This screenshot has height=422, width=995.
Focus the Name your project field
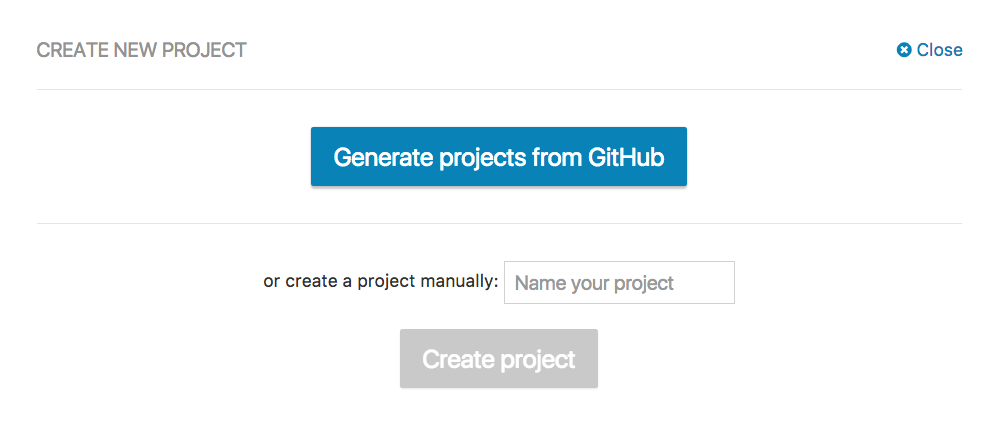(x=619, y=282)
